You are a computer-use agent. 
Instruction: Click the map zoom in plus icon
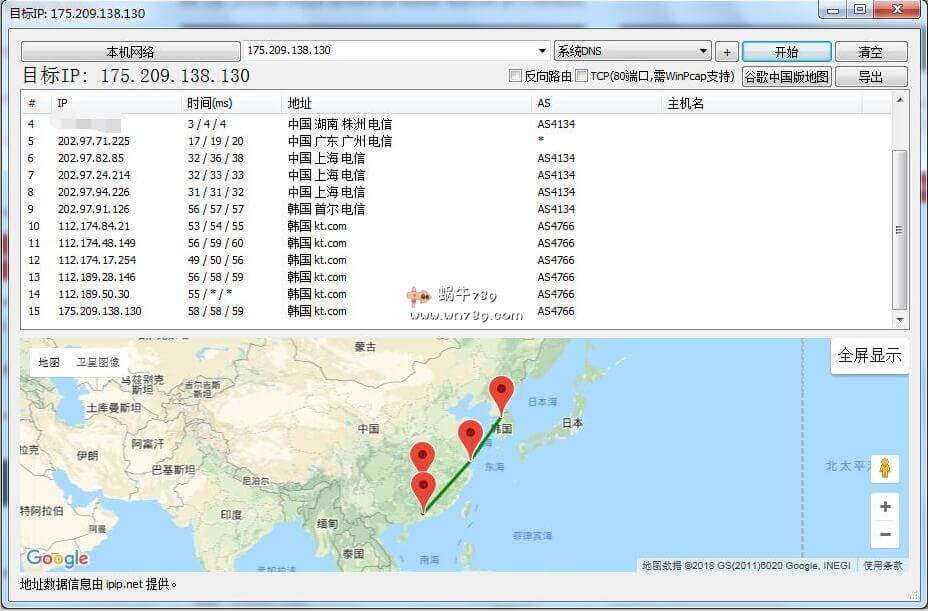(885, 507)
